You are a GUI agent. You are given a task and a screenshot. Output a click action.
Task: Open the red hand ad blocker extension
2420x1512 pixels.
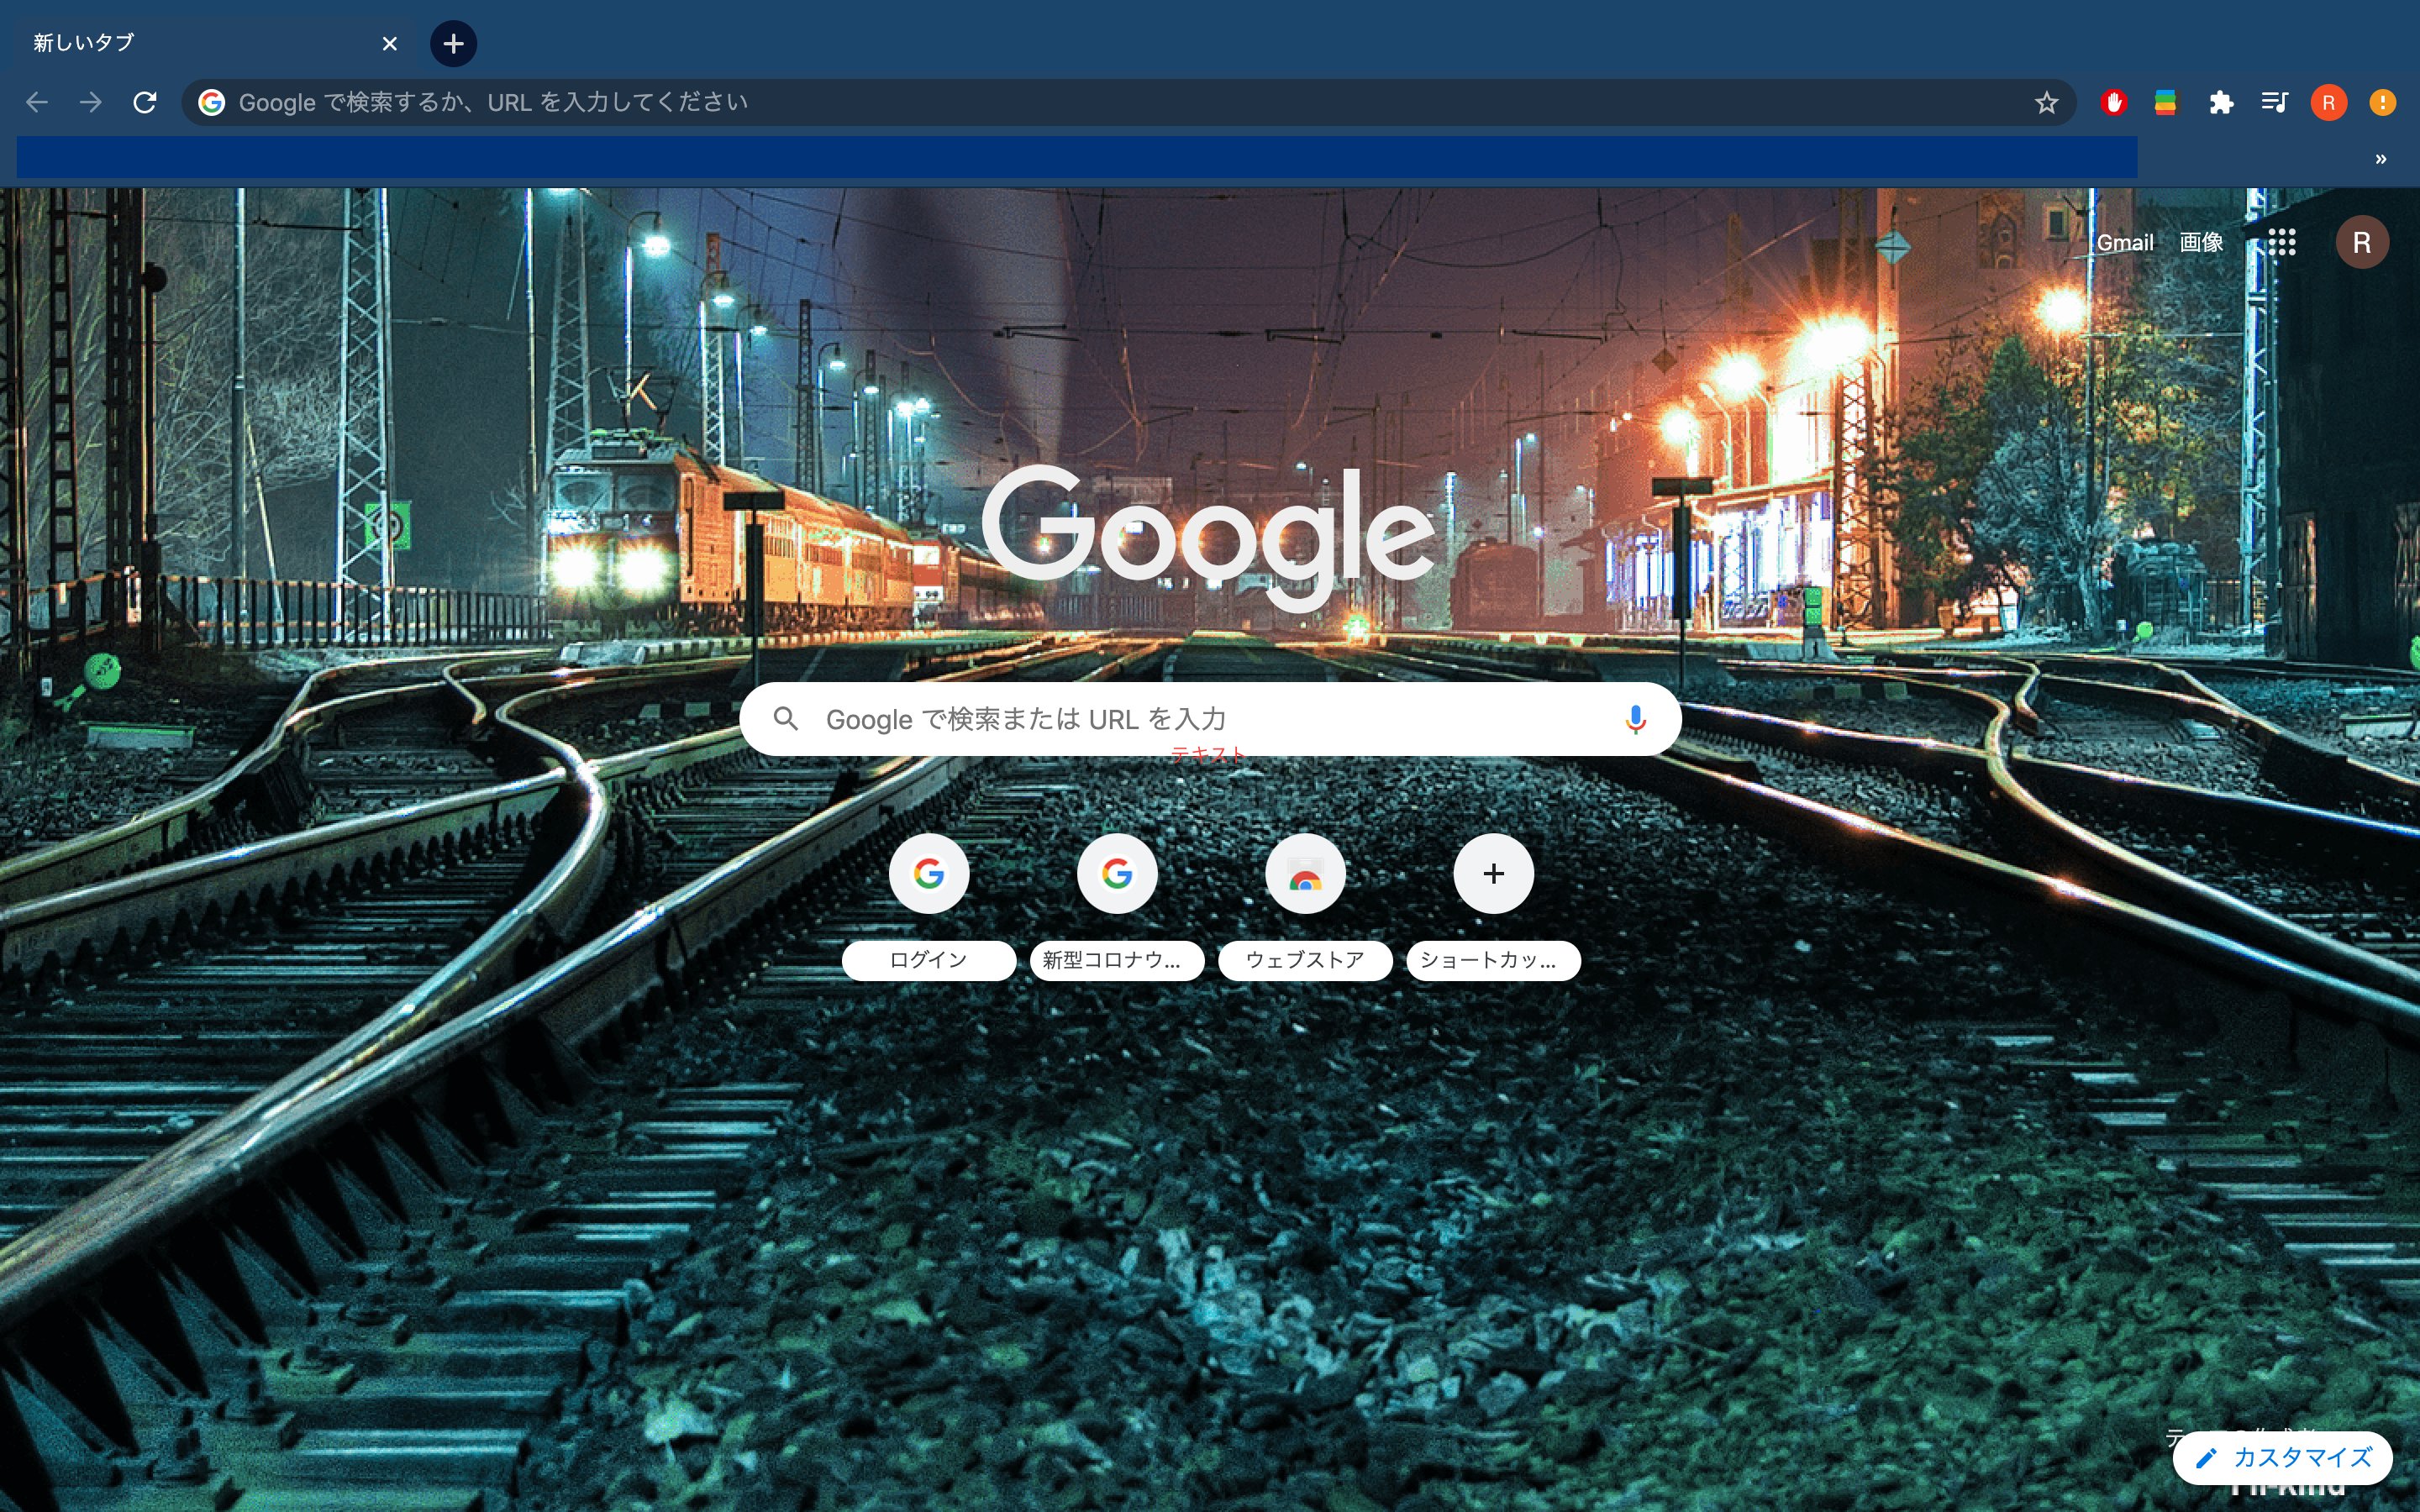(2113, 102)
